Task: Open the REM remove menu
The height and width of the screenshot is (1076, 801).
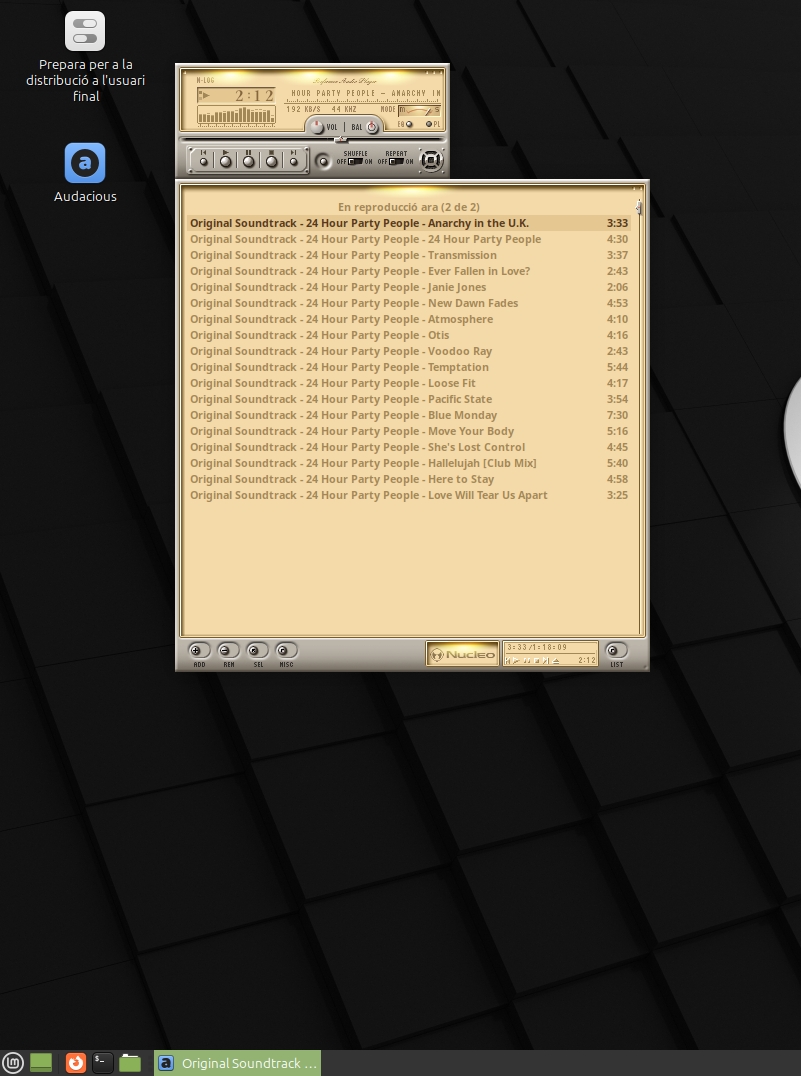Action: (x=228, y=651)
